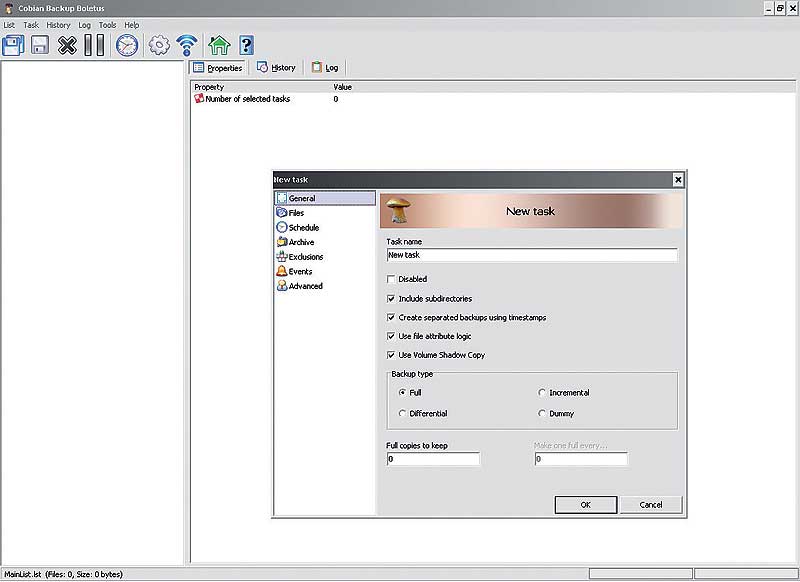This screenshot has height=582, width=800.
Task: Click the Task name input field
Action: [x=532, y=255]
